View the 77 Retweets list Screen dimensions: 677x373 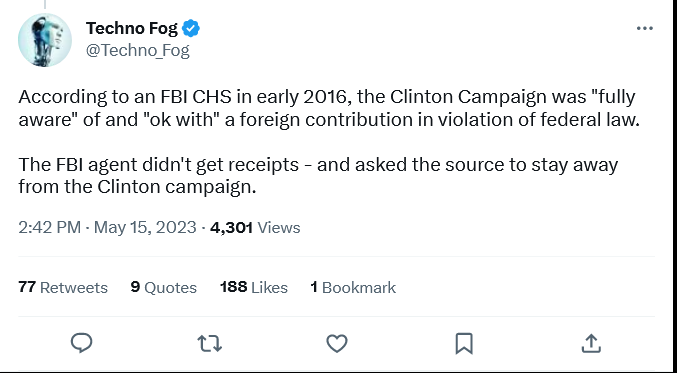point(63,287)
